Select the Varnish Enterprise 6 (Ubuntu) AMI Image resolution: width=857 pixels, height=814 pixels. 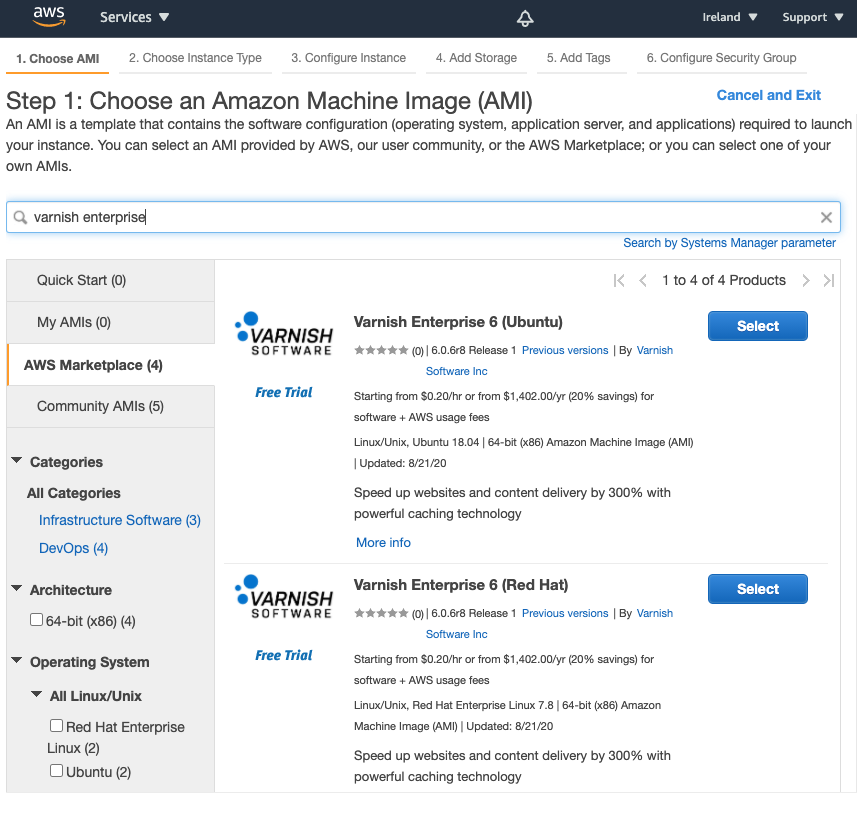(x=757, y=325)
